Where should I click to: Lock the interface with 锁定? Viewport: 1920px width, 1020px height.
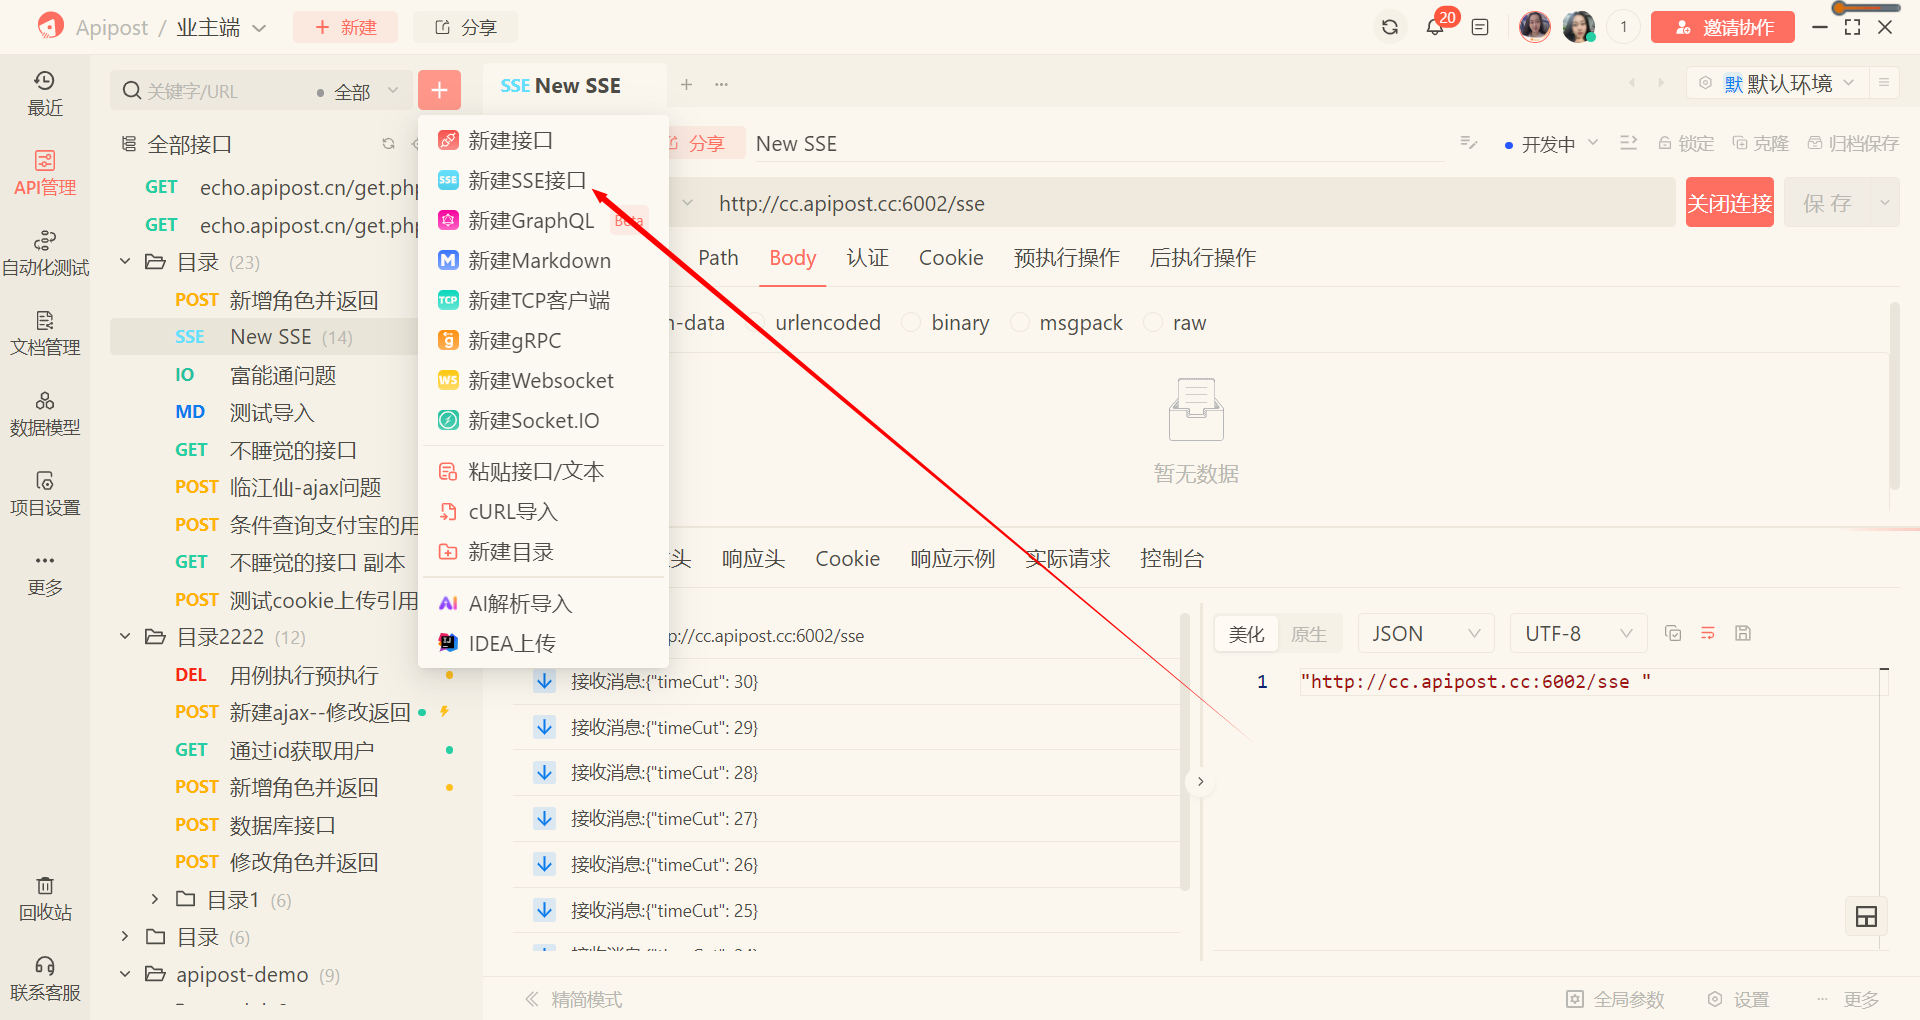(x=1686, y=143)
